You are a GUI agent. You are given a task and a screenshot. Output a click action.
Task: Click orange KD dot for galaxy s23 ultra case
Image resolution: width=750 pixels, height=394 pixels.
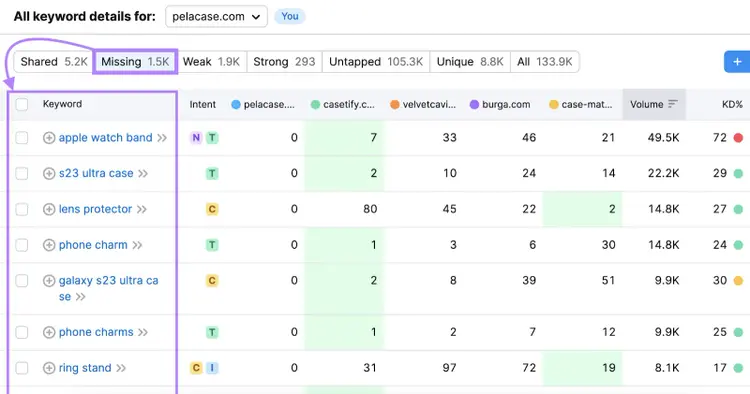738,281
